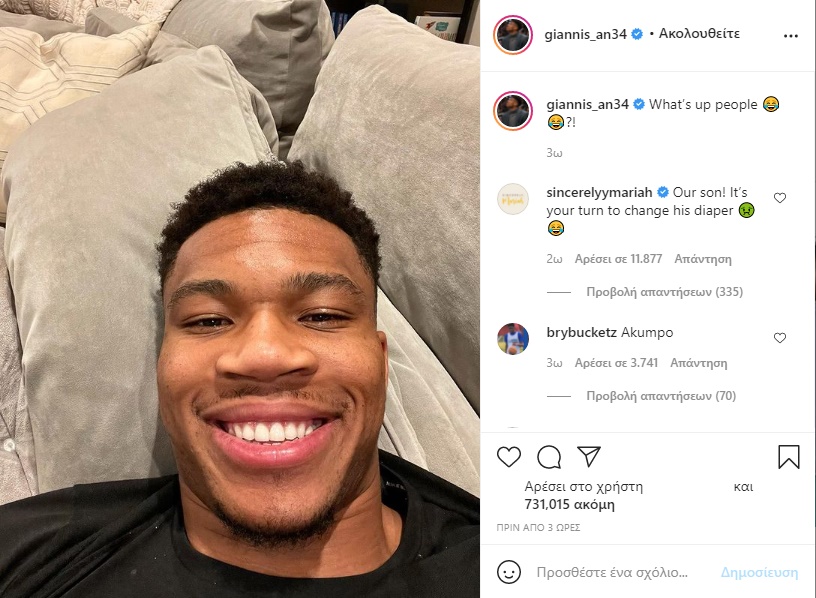The image size is (816, 598).
Task: Save post with bookmark icon
Action: [788, 456]
